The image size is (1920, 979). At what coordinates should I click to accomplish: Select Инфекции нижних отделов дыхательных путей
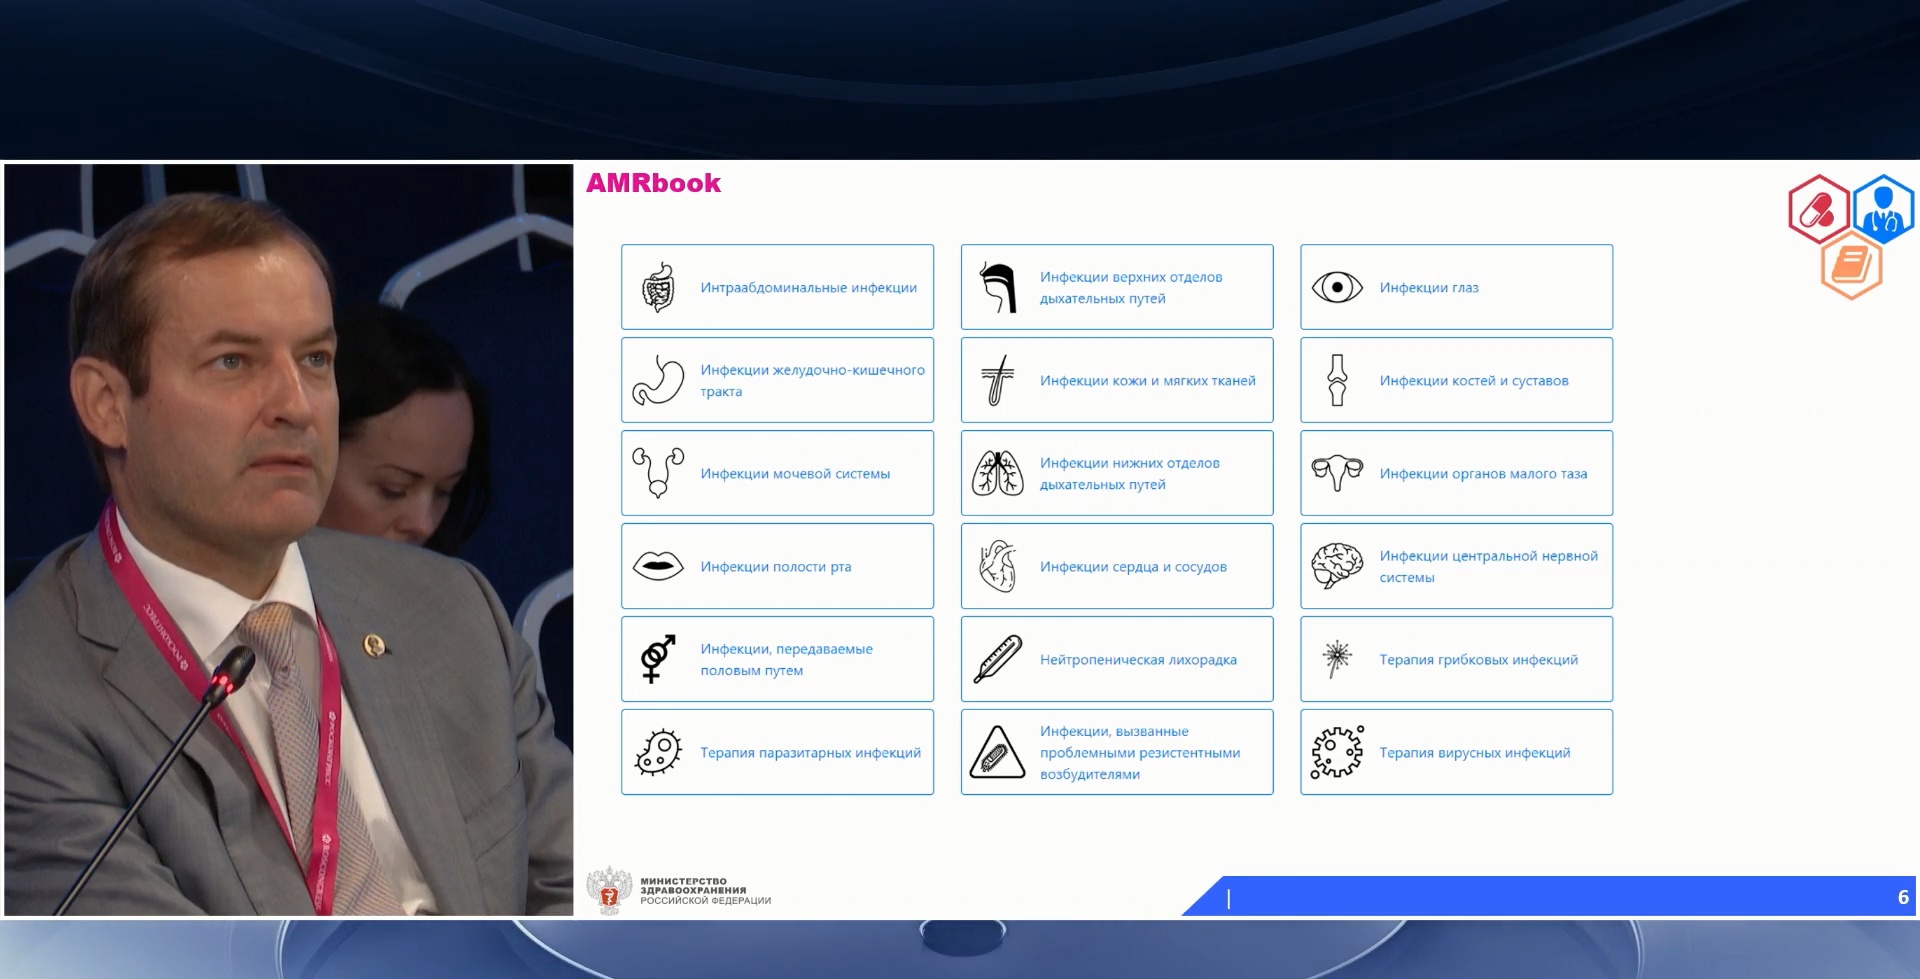1117,473
